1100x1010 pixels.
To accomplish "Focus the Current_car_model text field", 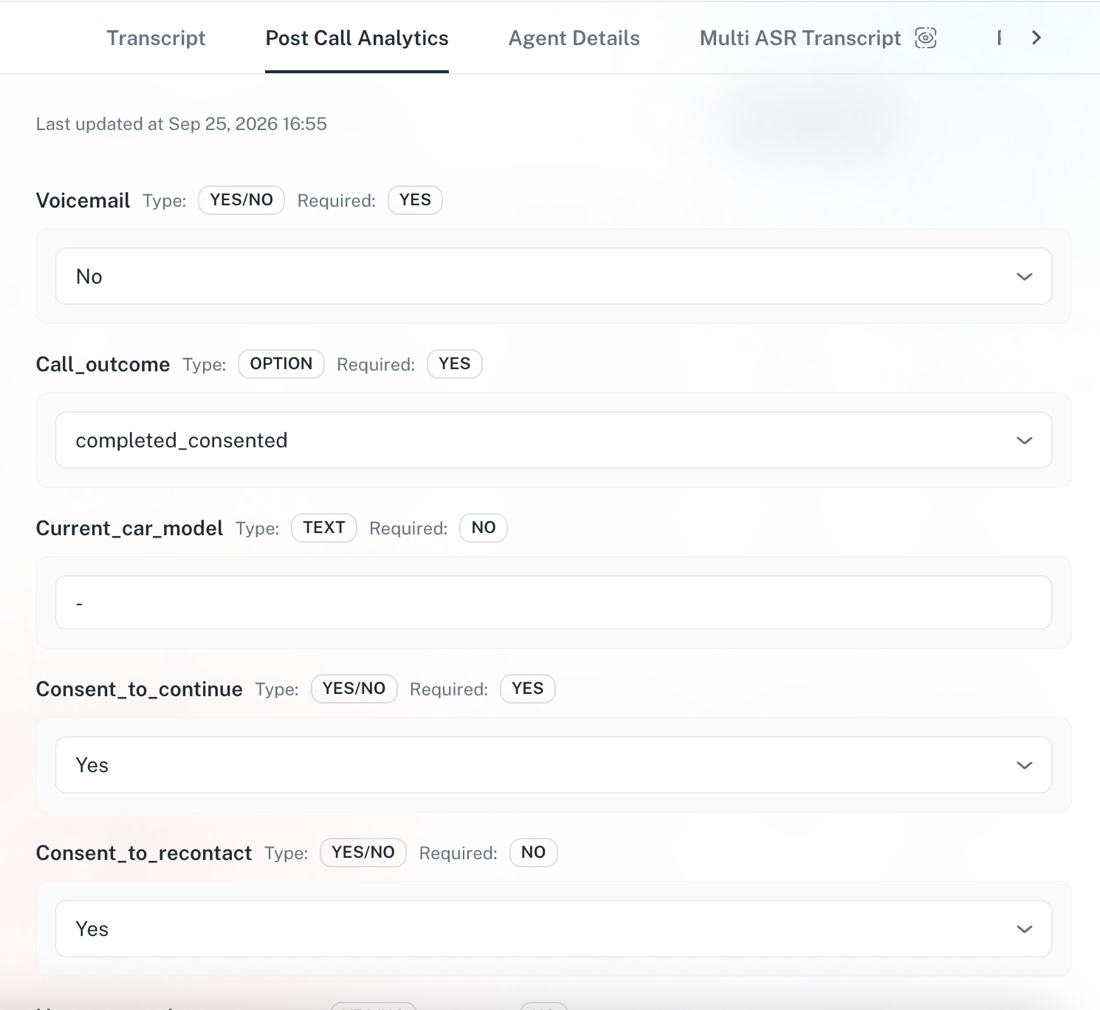I will point(554,603).
